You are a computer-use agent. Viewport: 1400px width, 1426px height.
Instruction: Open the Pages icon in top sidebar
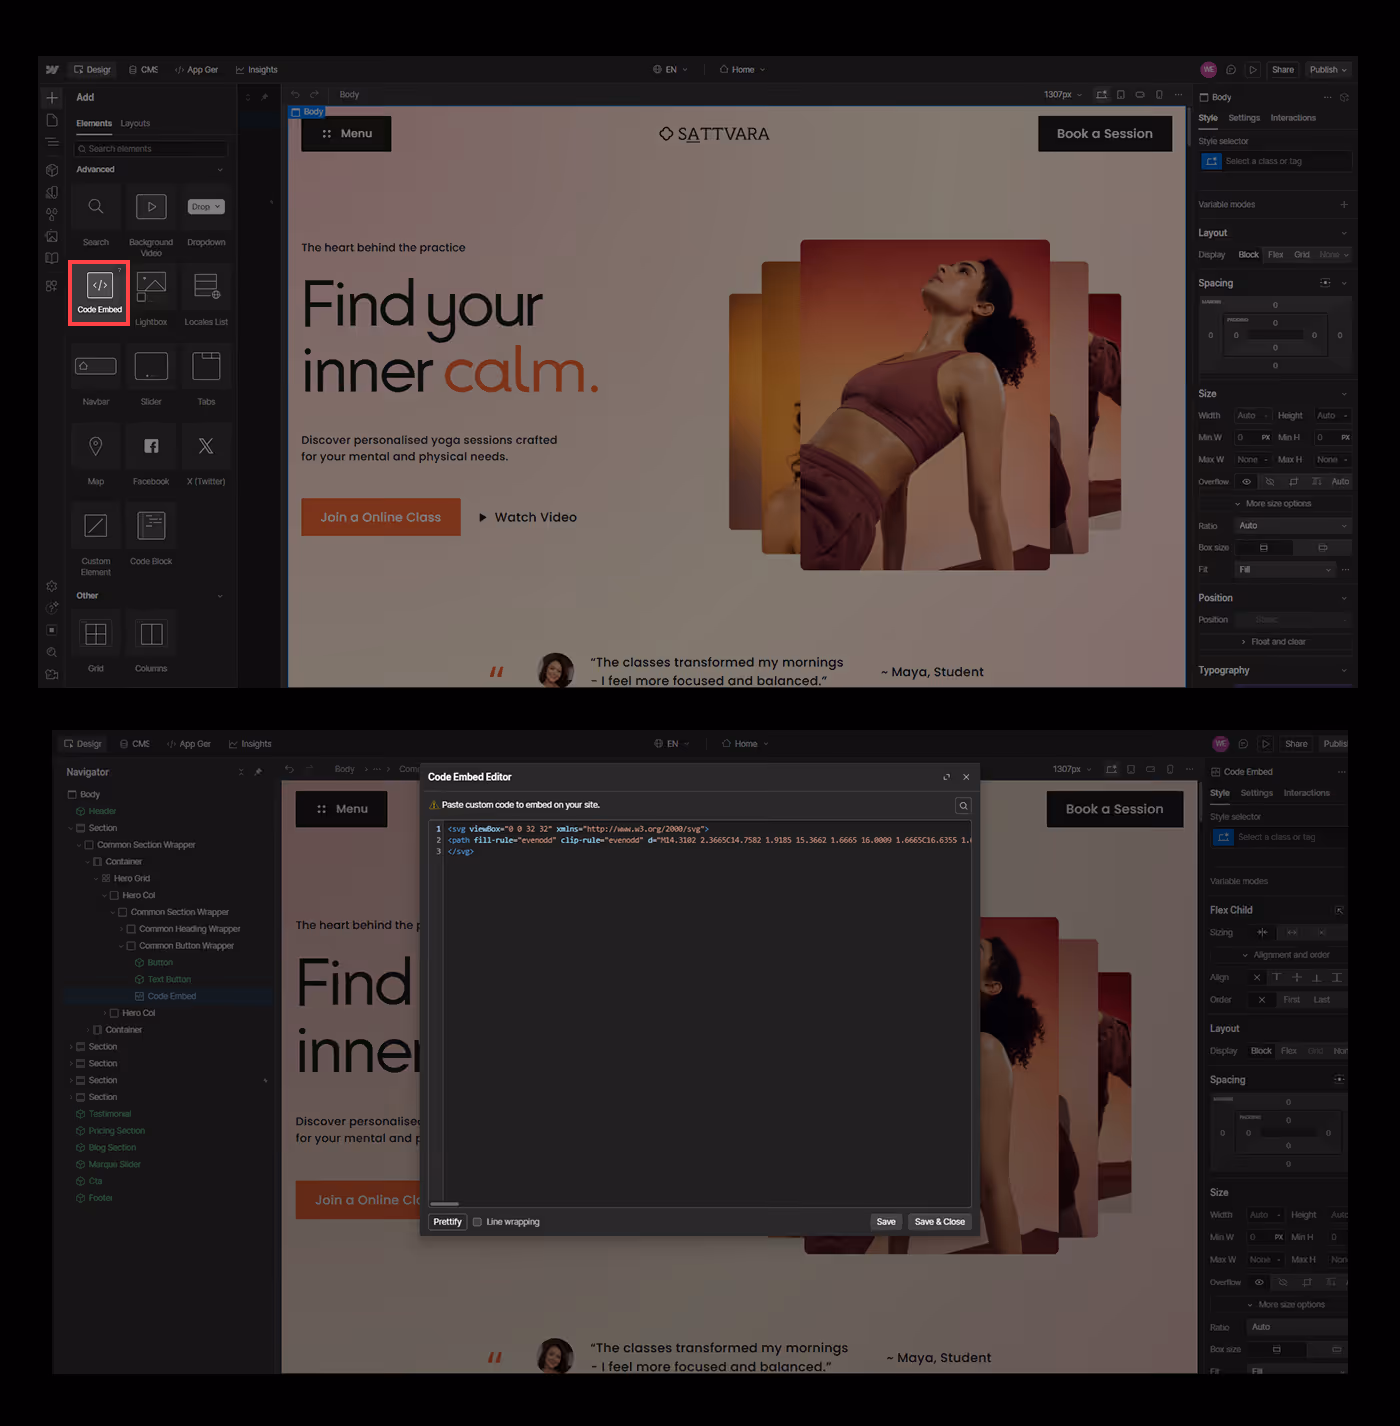pos(52,120)
